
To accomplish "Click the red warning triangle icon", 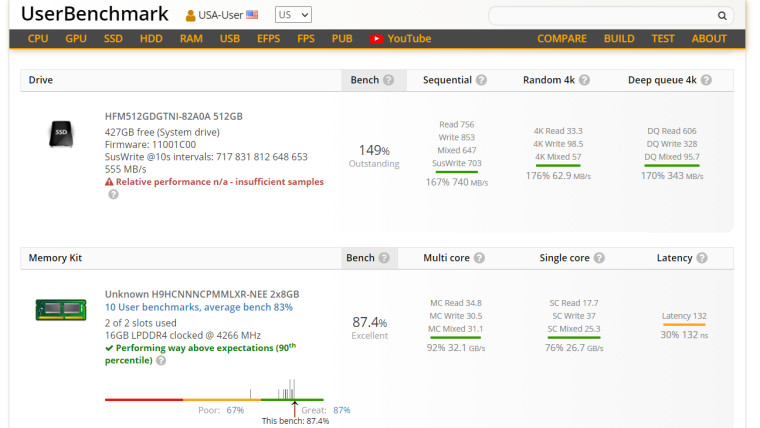I will (x=109, y=182).
